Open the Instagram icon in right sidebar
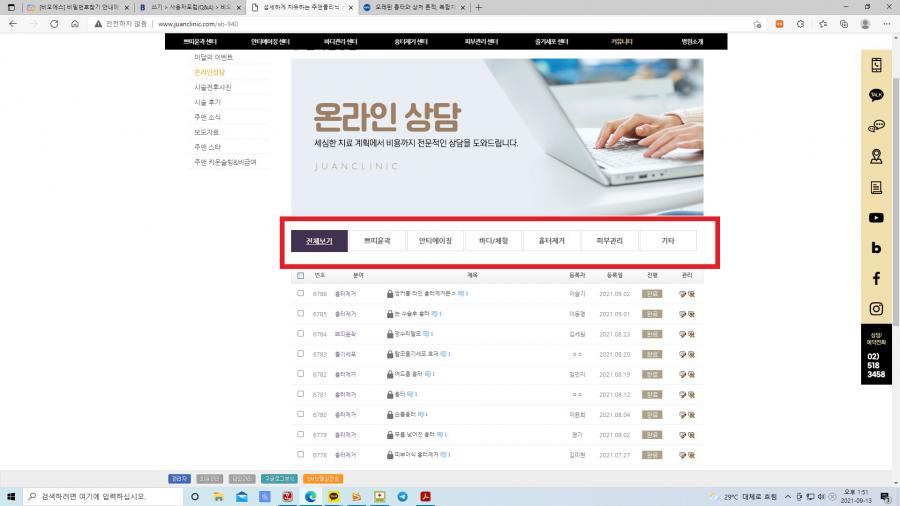This screenshot has width=900, height=506. [876, 309]
